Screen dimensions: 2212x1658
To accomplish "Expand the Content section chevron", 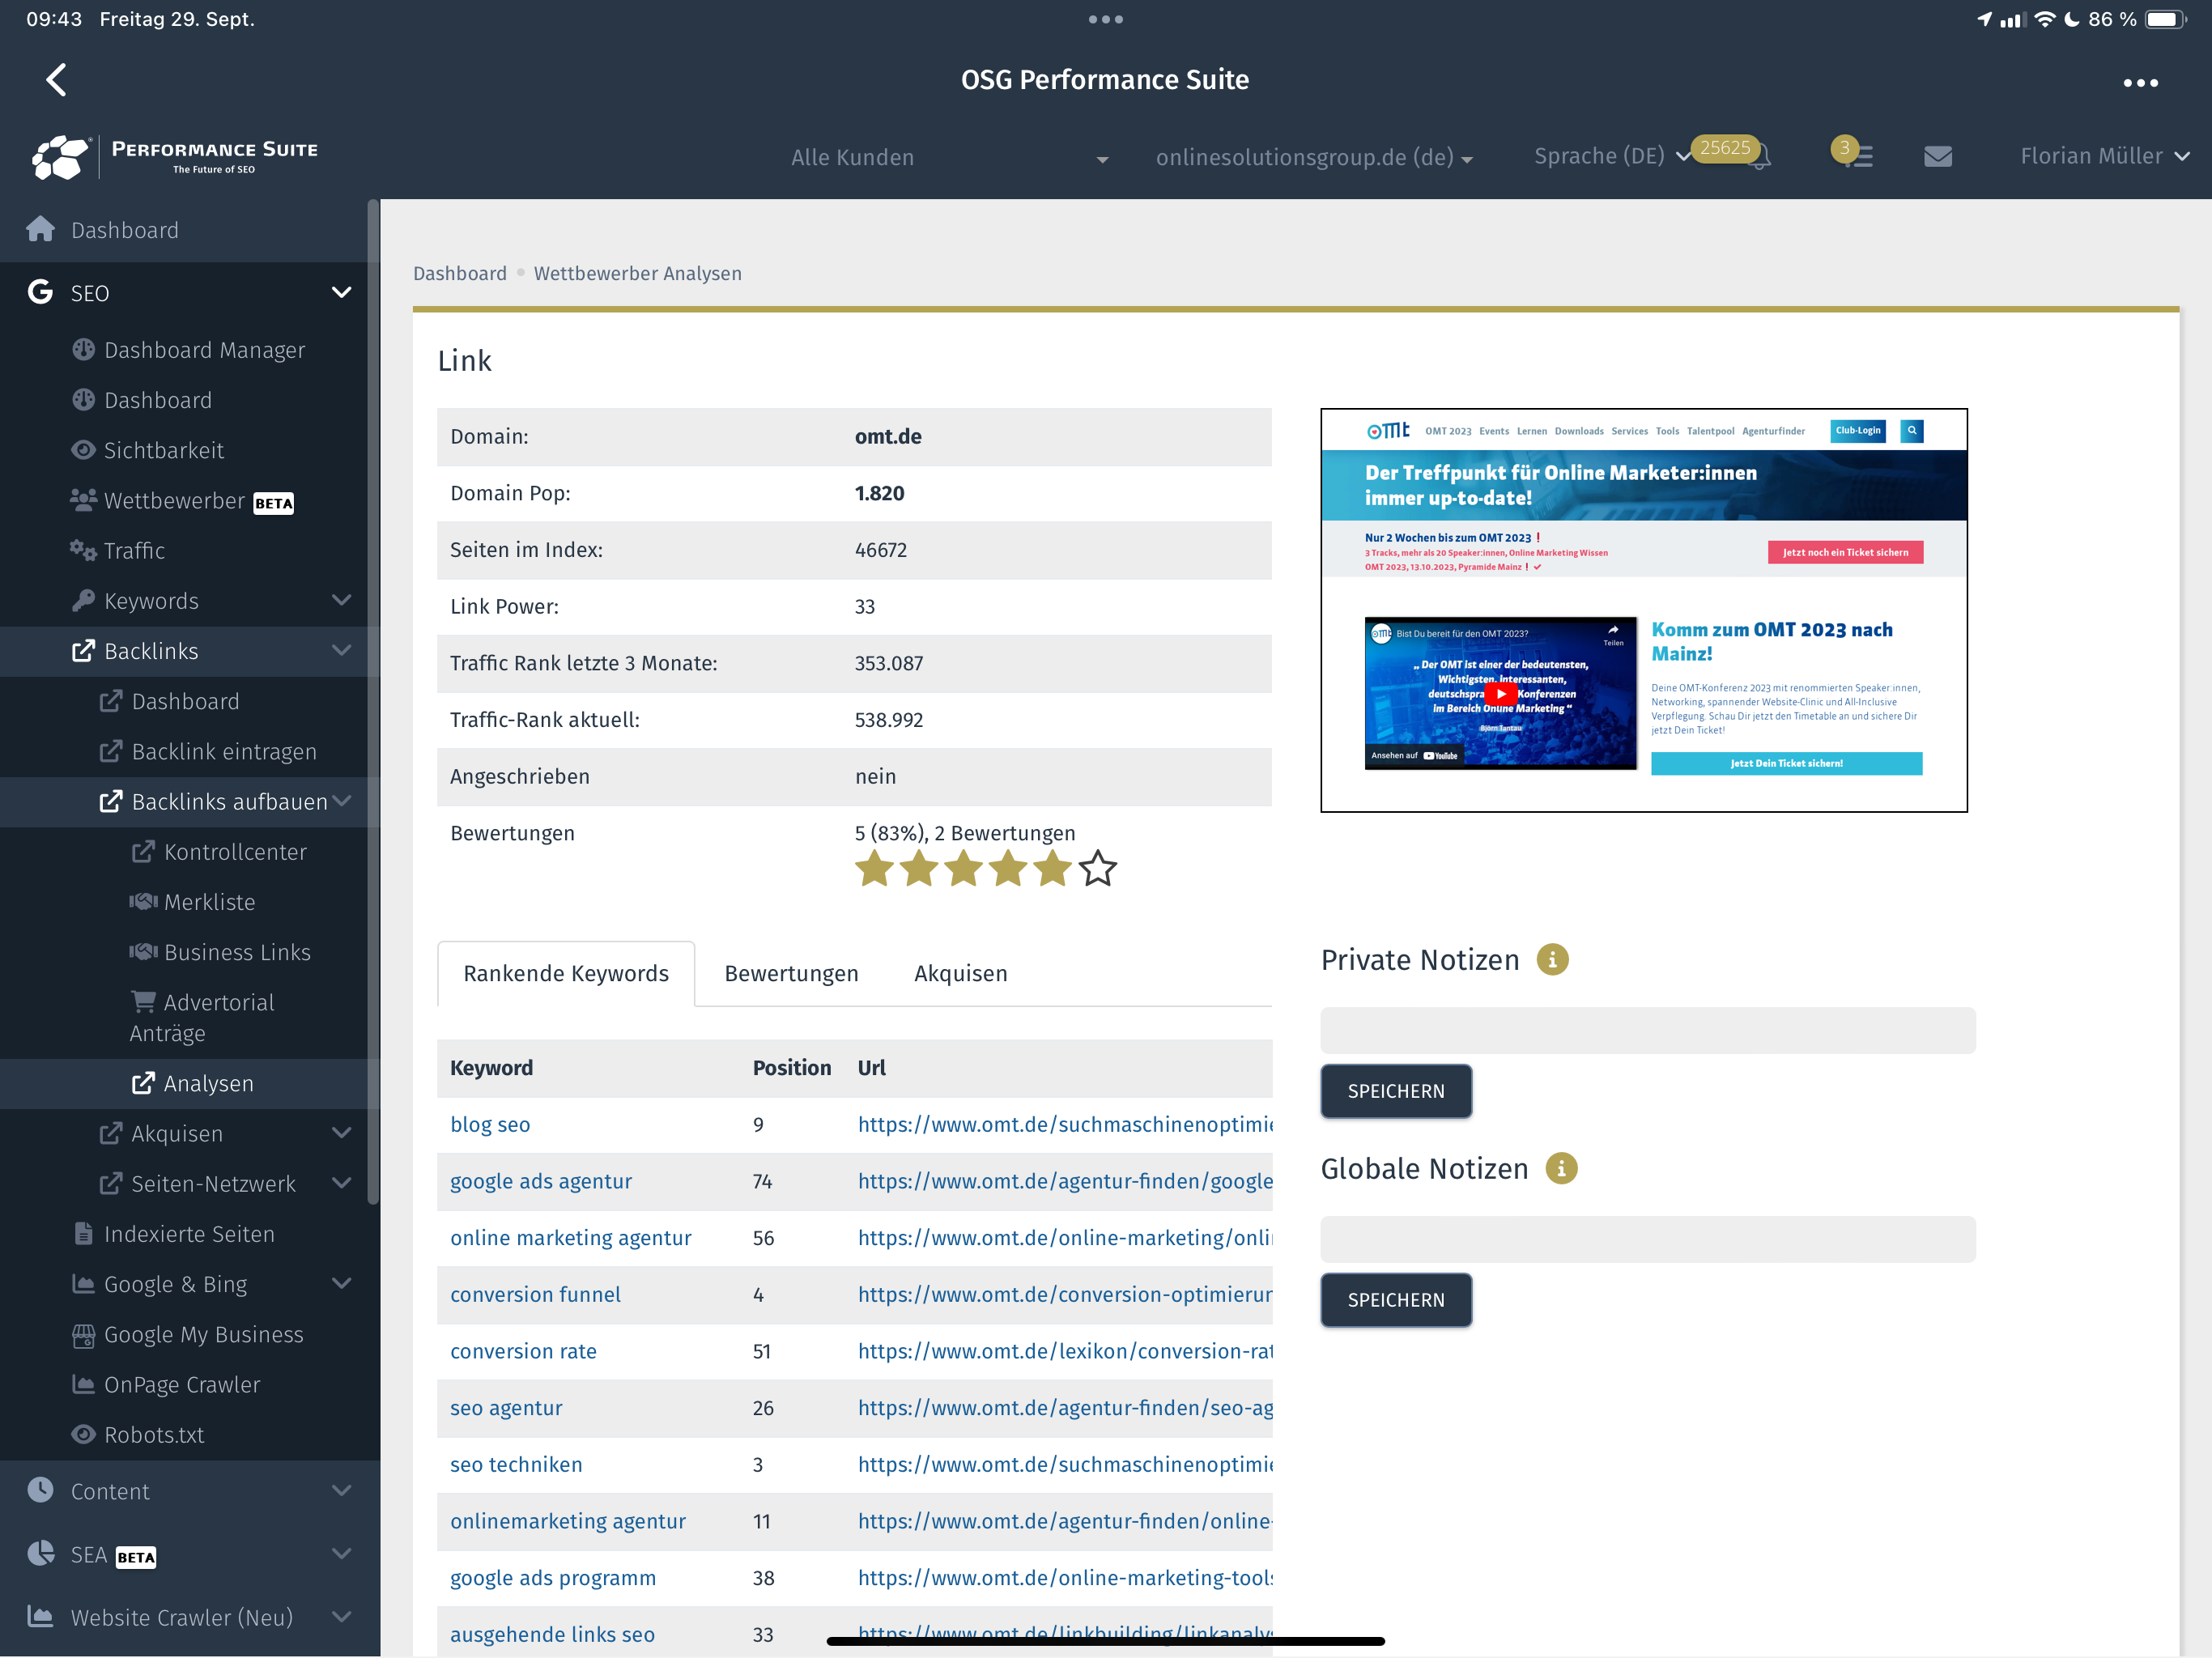I will point(341,1490).
